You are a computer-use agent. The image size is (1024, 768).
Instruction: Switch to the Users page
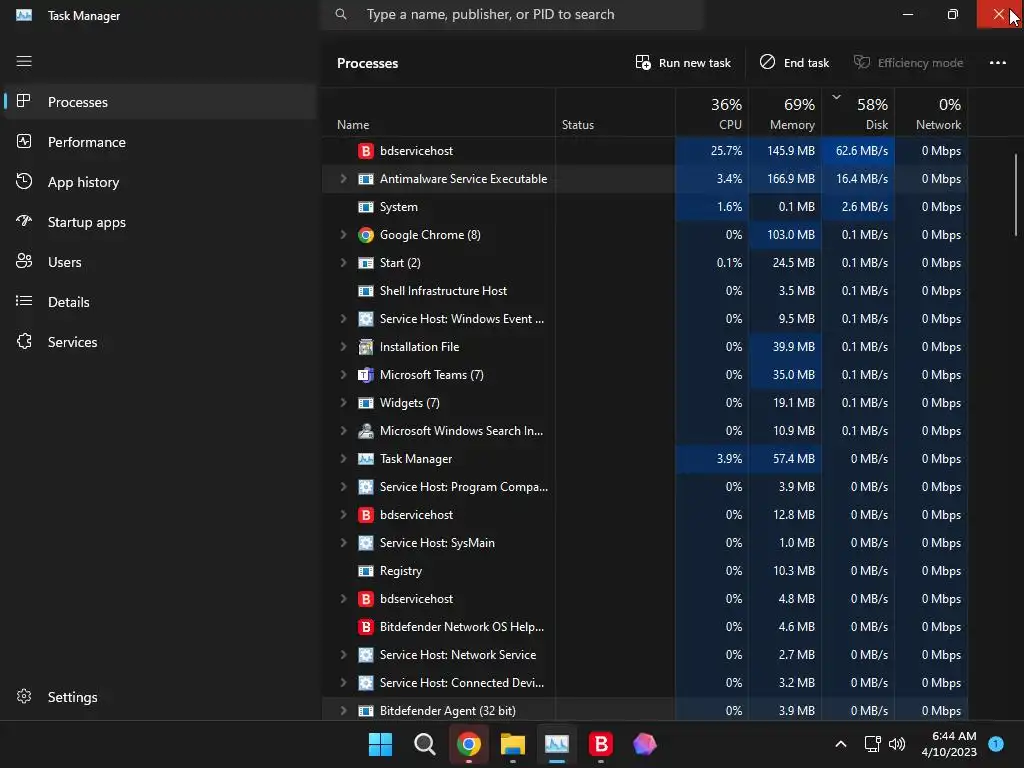coord(161,262)
